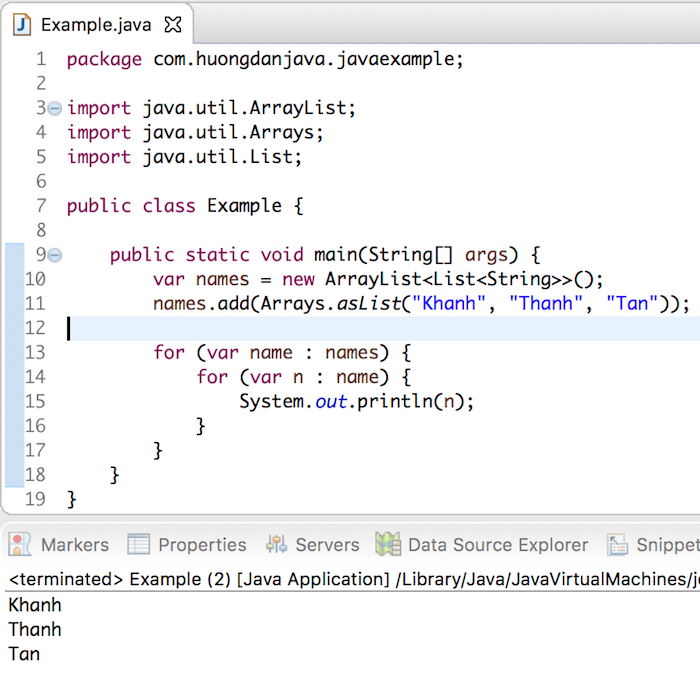Click 'ArrayList<List<String>>' on line 10
The image size is (700, 680).
click(449, 280)
